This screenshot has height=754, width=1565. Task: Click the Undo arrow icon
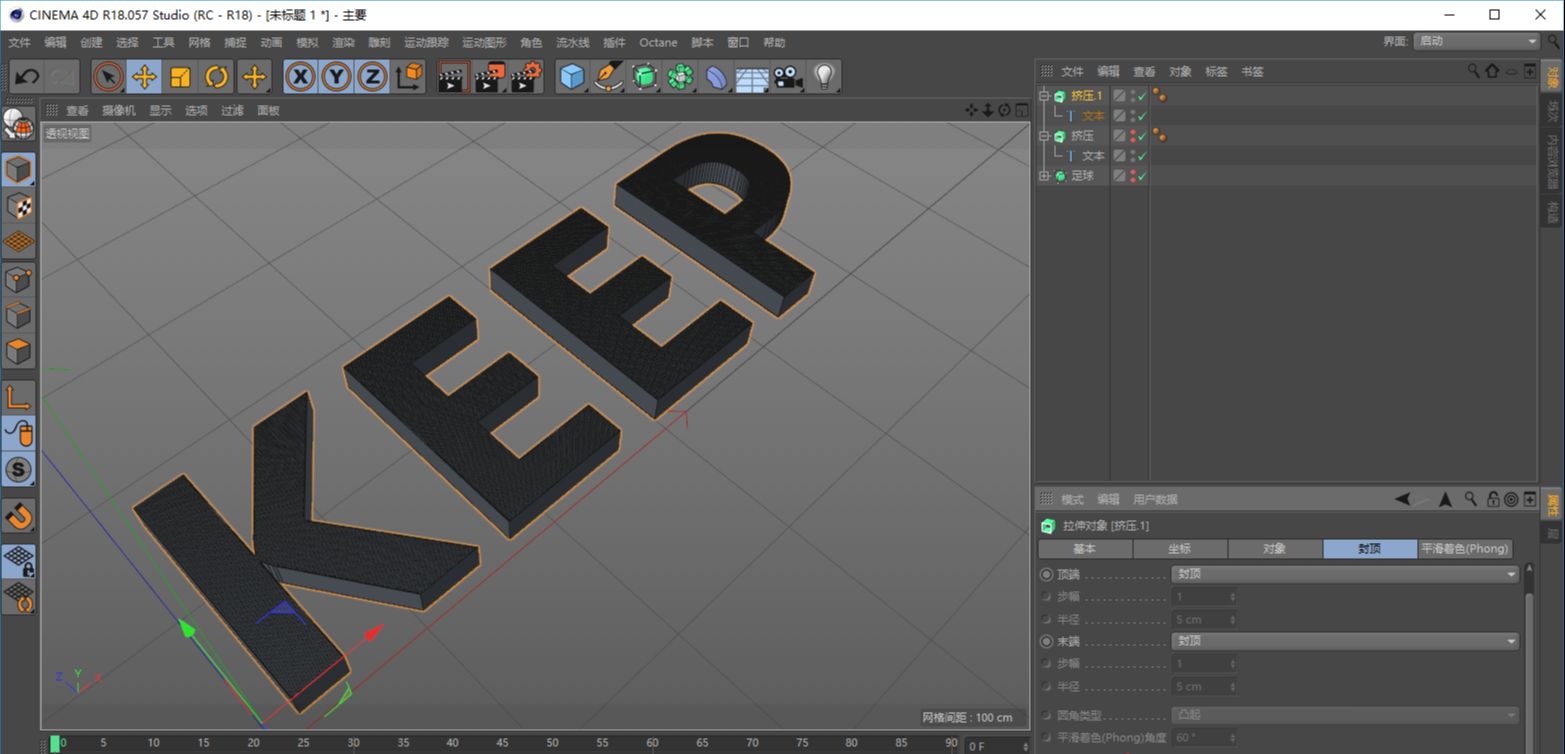click(27, 76)
